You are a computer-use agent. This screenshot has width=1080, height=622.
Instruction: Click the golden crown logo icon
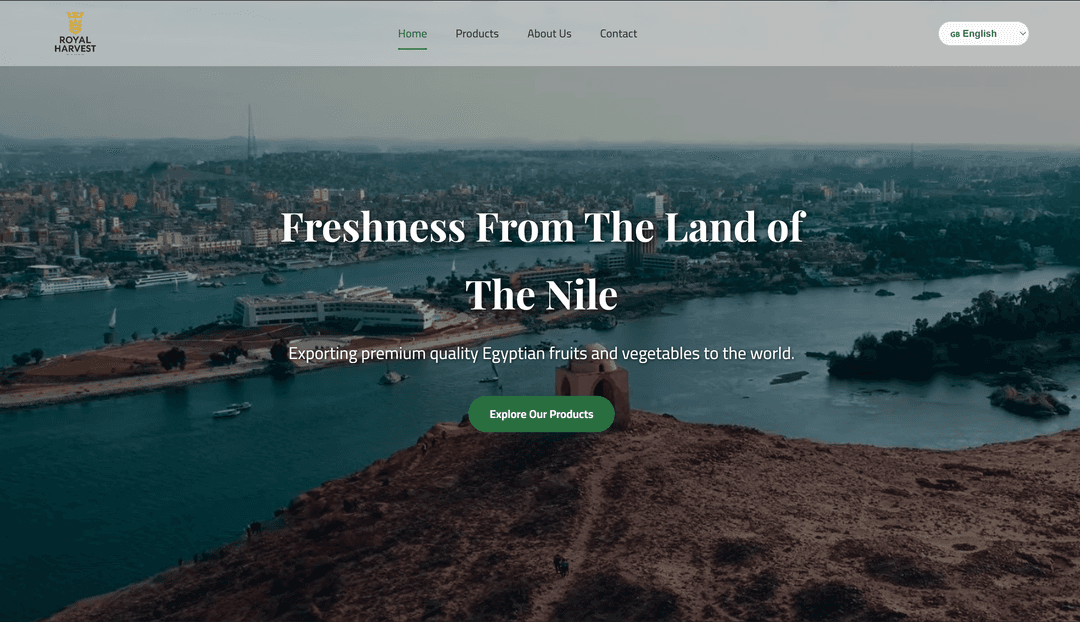point(75,23)
